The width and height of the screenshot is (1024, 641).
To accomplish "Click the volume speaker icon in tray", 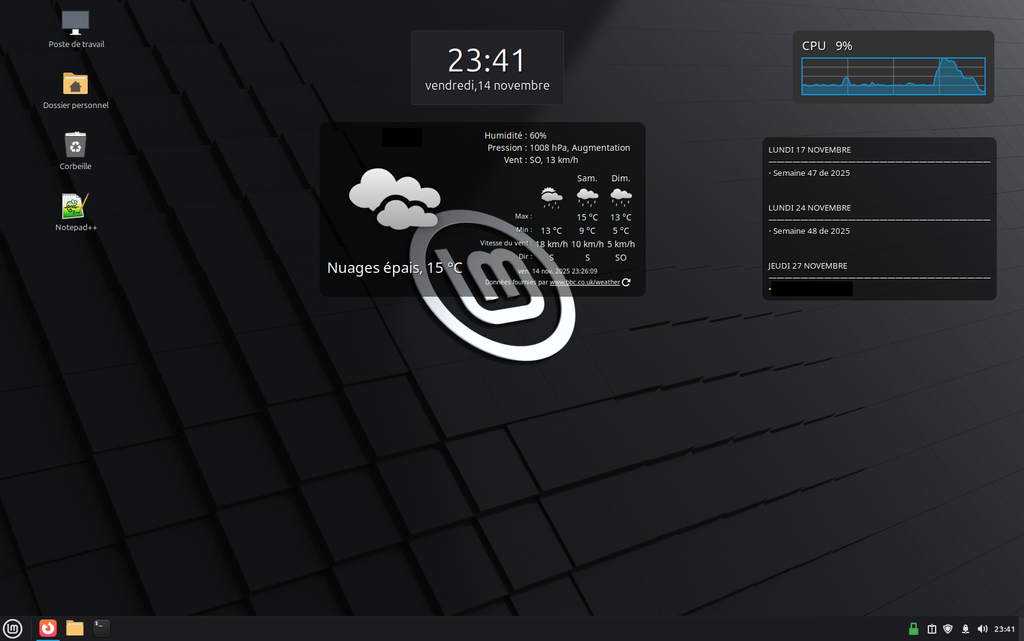I will click(x=982, y=629).
